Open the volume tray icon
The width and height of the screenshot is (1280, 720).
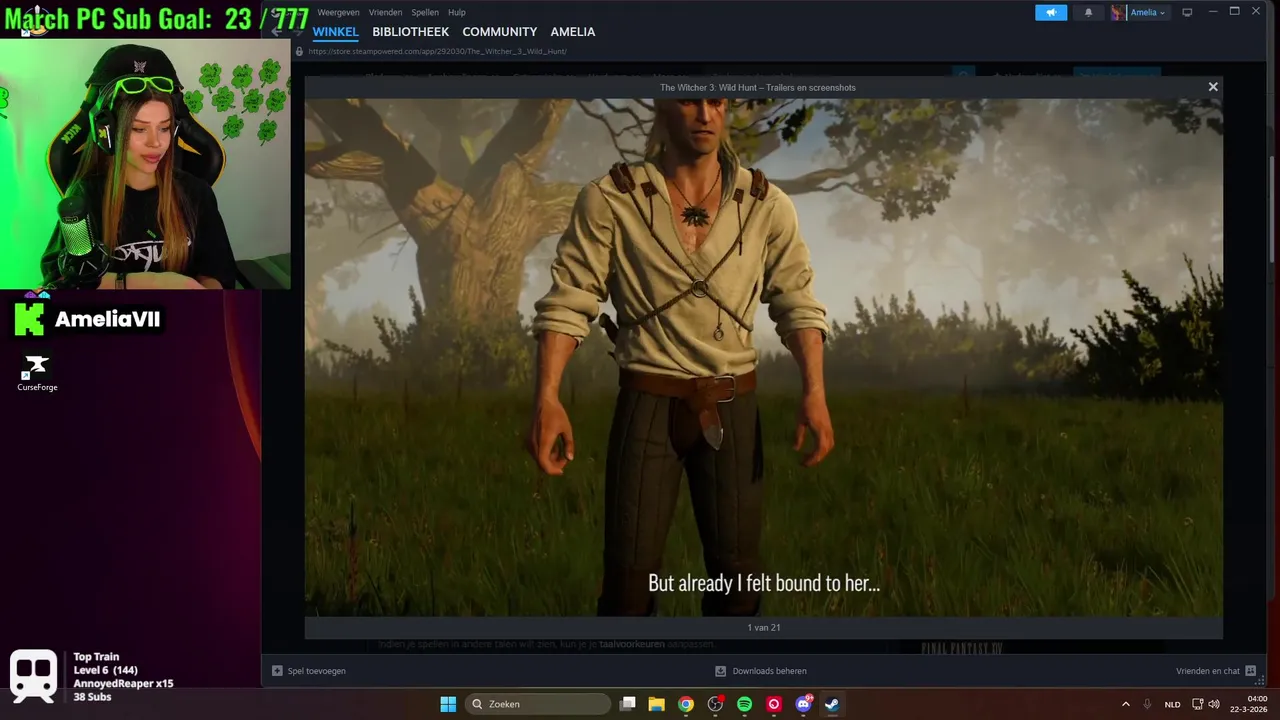1214,704
